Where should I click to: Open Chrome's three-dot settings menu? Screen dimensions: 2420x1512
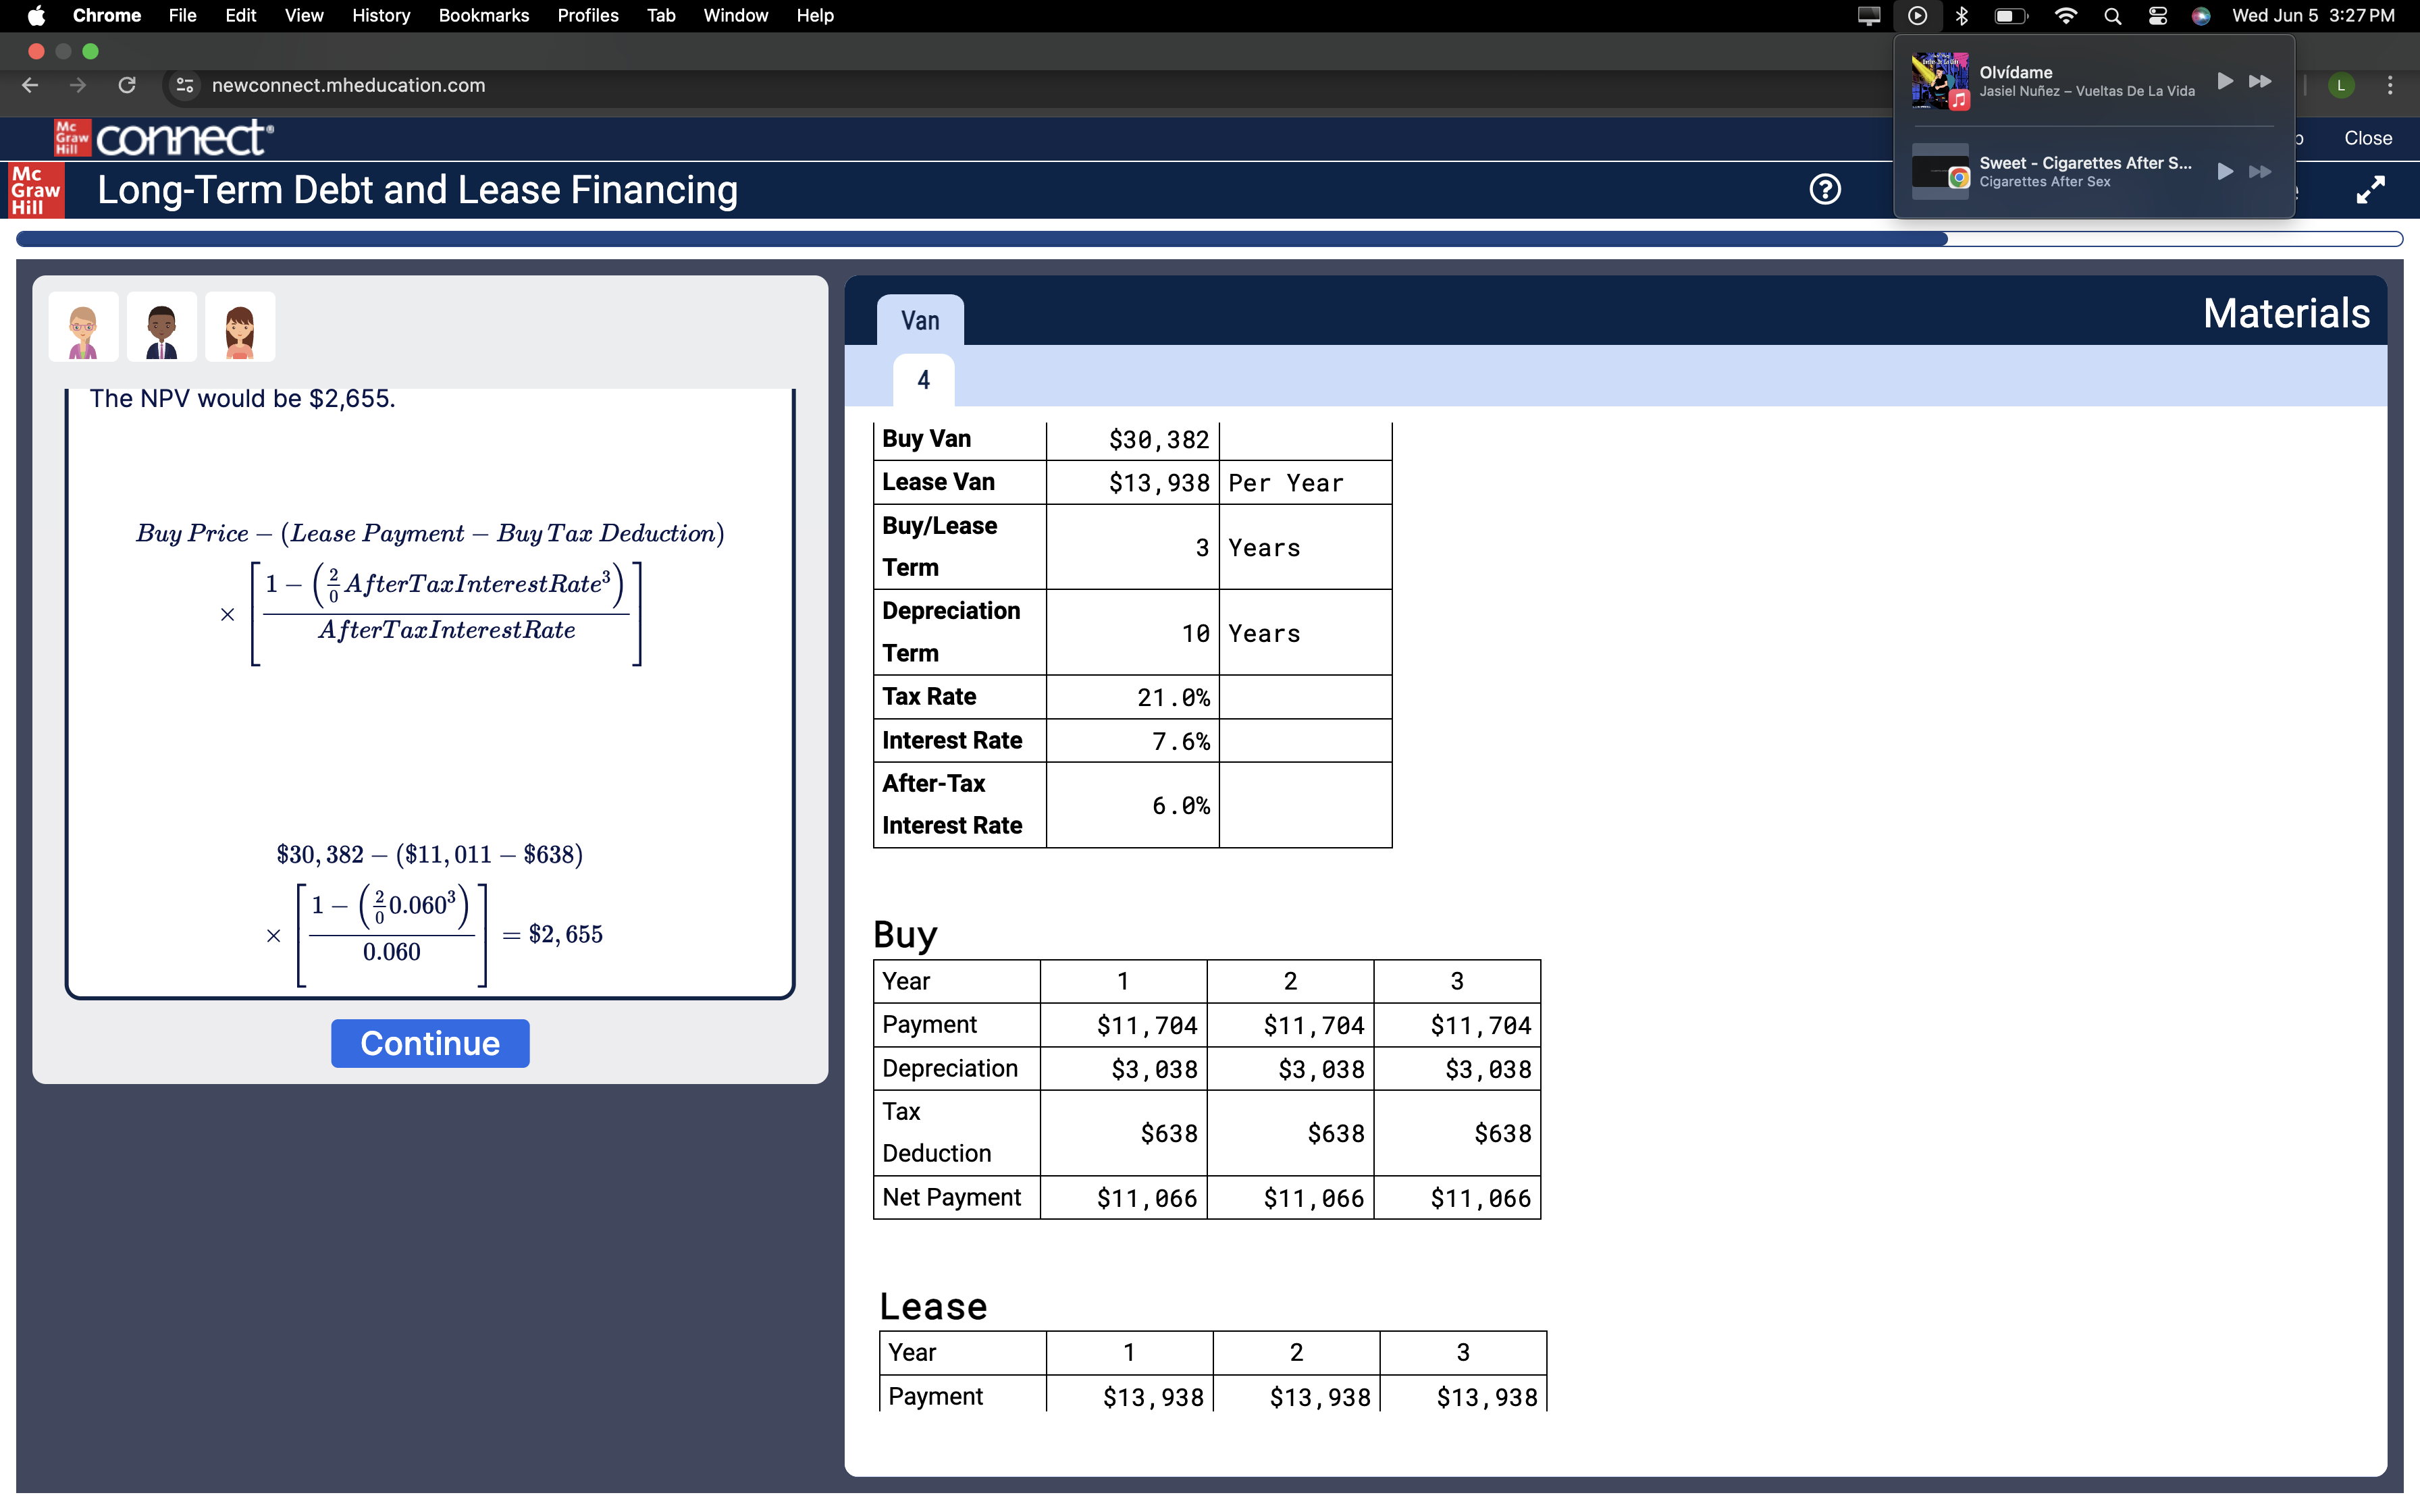click(x=2390, y=85)
